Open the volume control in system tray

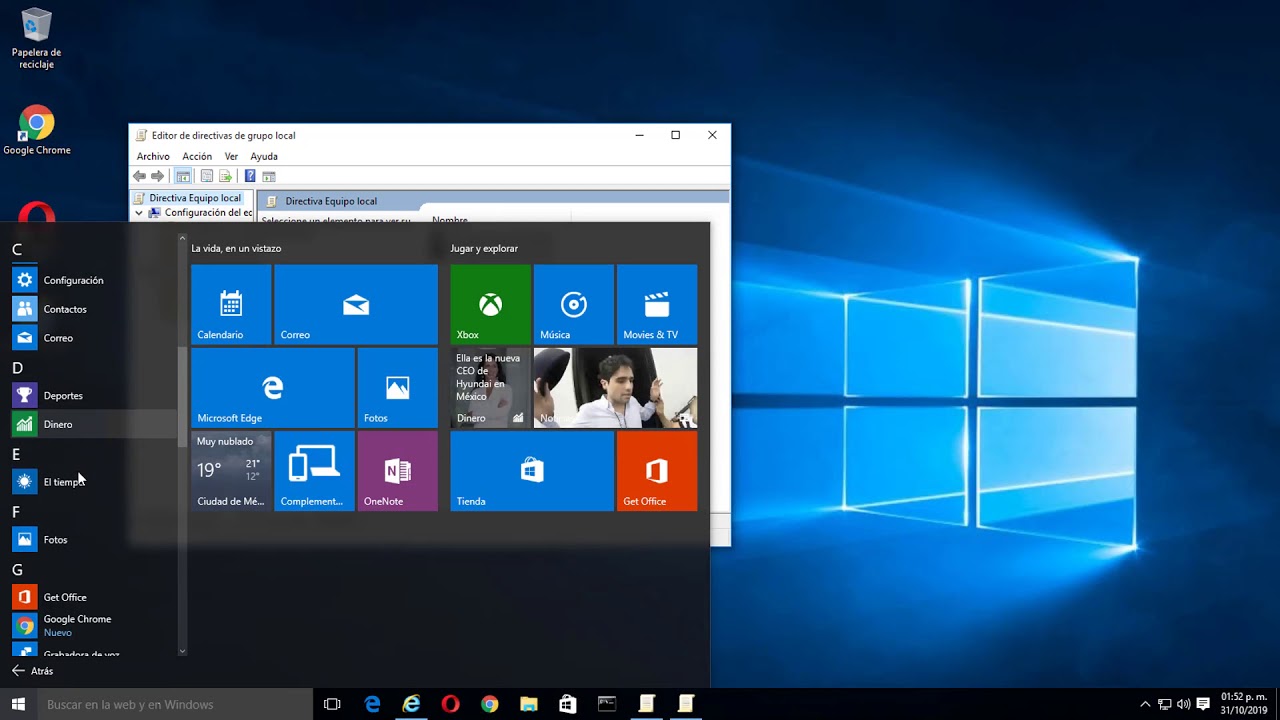point(1184,704)
